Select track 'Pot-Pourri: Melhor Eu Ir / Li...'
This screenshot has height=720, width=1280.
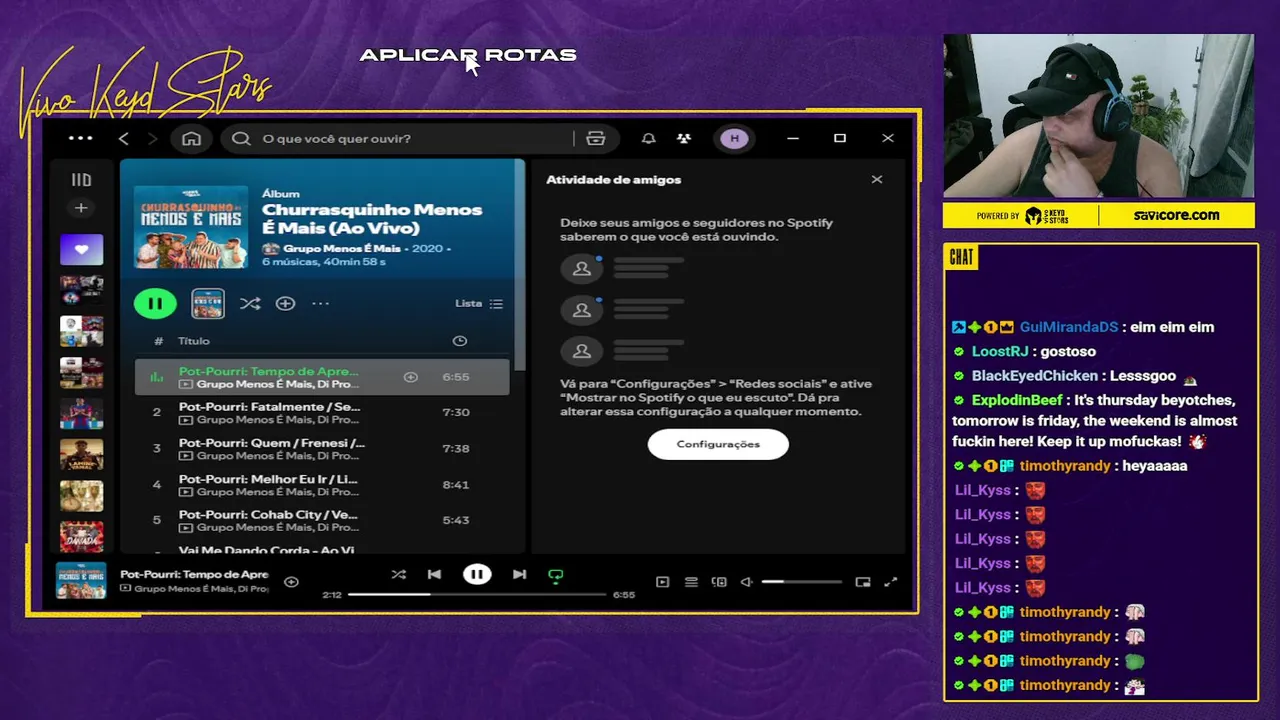322,484
